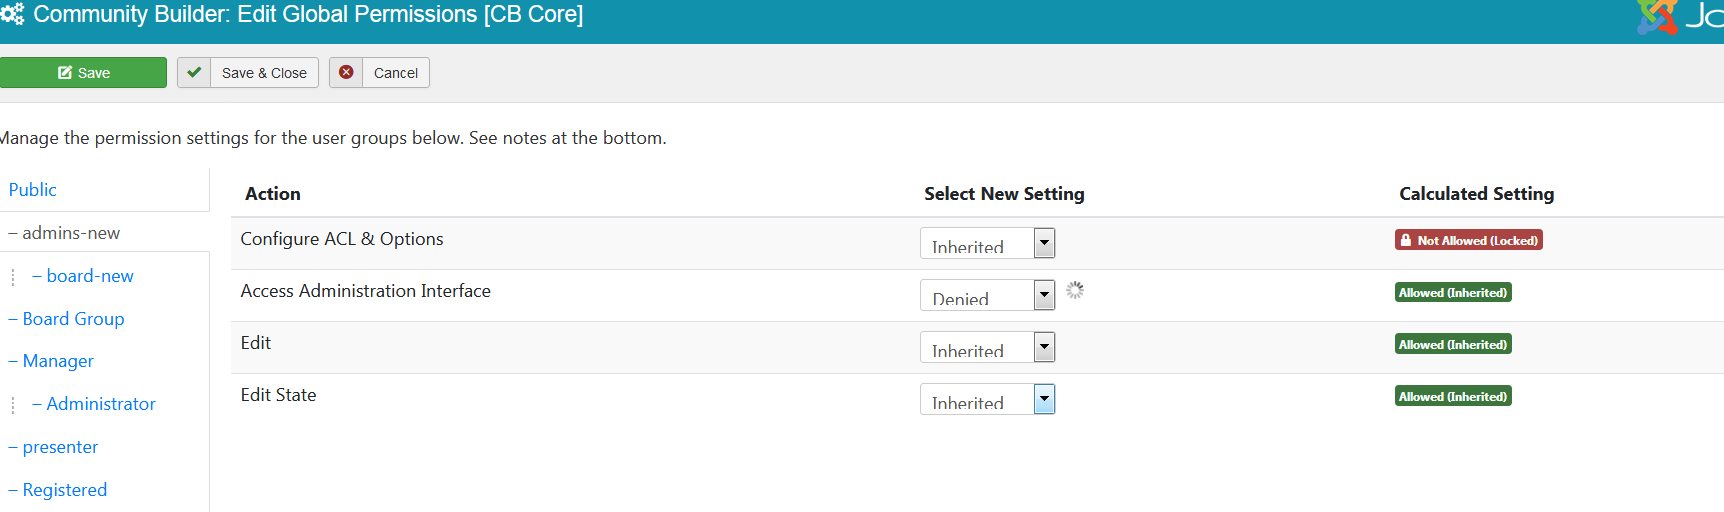
Task: Click the gears icon beside Community Builder title
Action: pyautogui.click(x=12, y=14)
